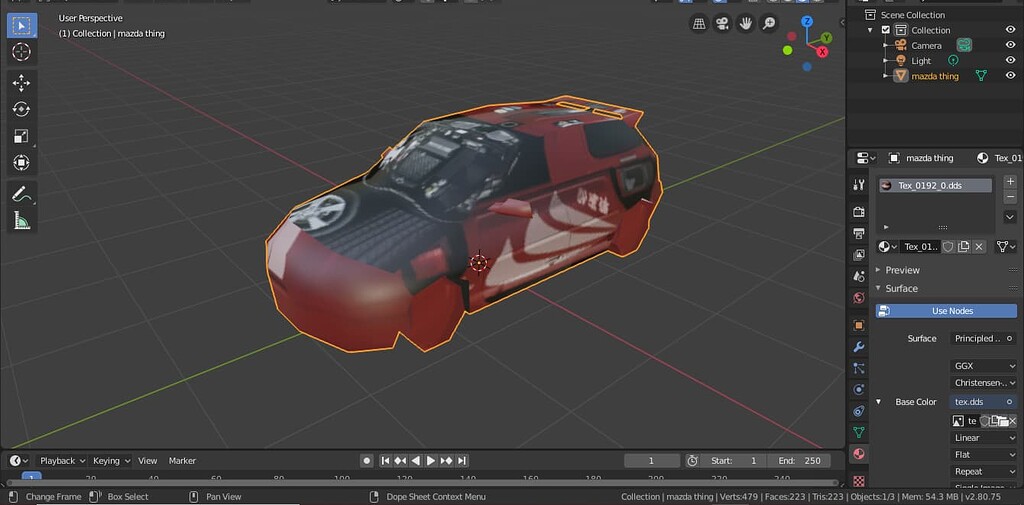The height and width of the screenshot is (505, 1024).
Task: Open the Output properties tab
Action: [859, 233]
